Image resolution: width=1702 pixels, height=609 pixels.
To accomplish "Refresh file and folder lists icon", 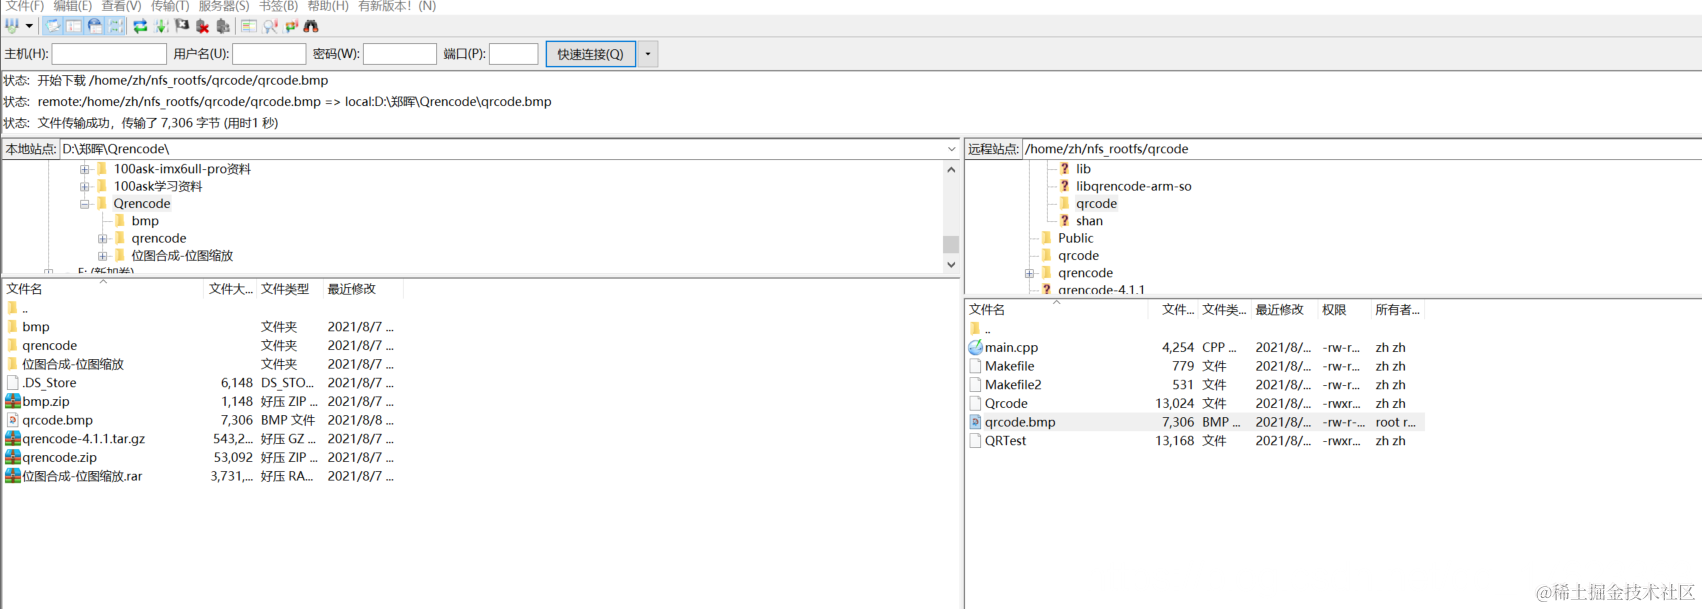I will tap(140, 26).
